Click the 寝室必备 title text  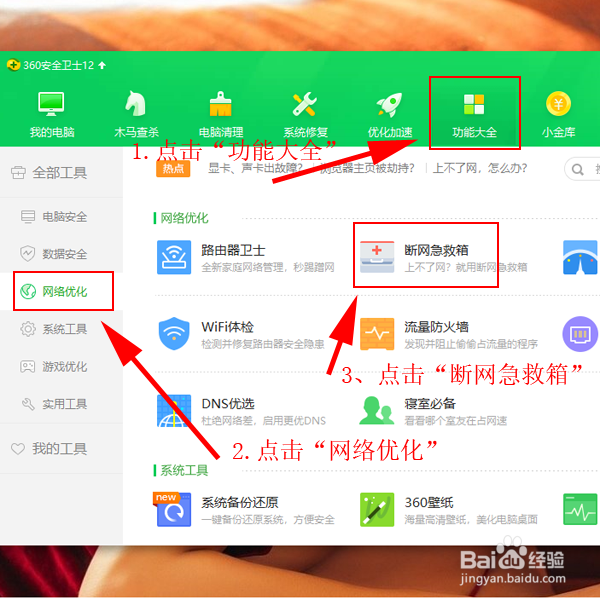430,403
